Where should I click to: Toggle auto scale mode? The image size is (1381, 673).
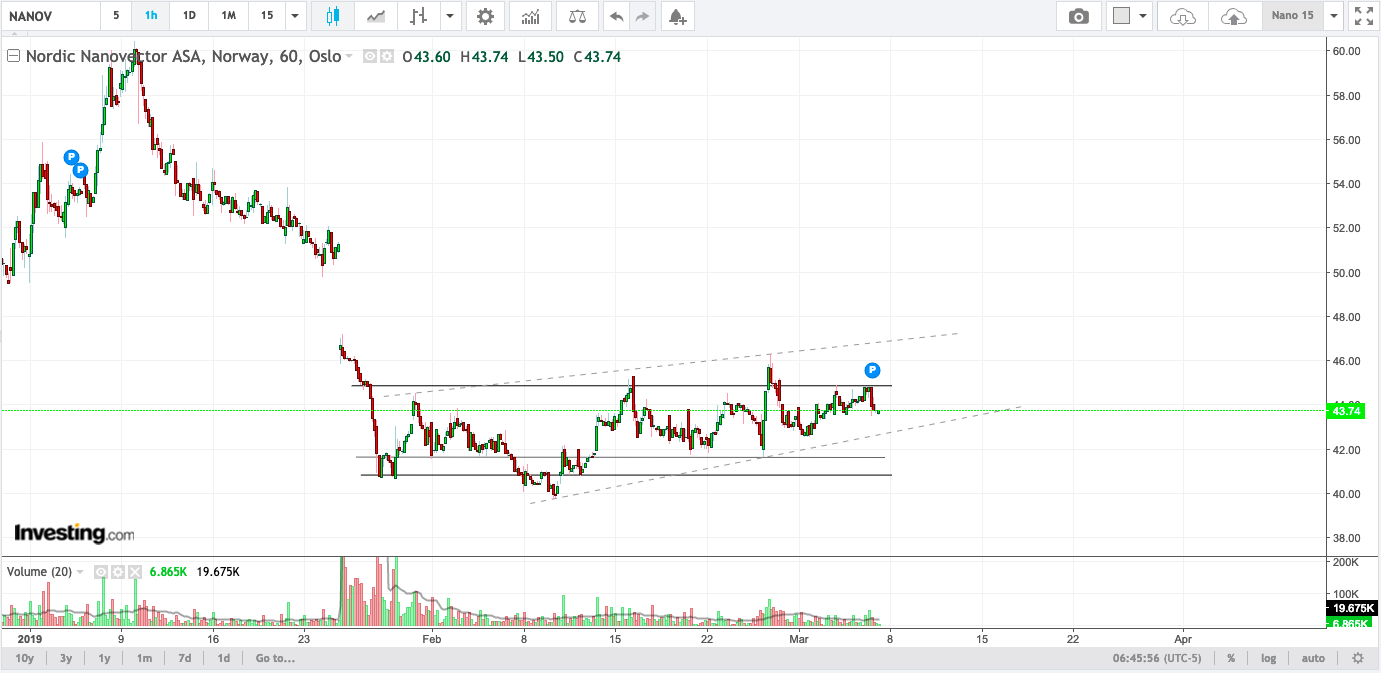pyautogui.click(x=1313, y=658)
